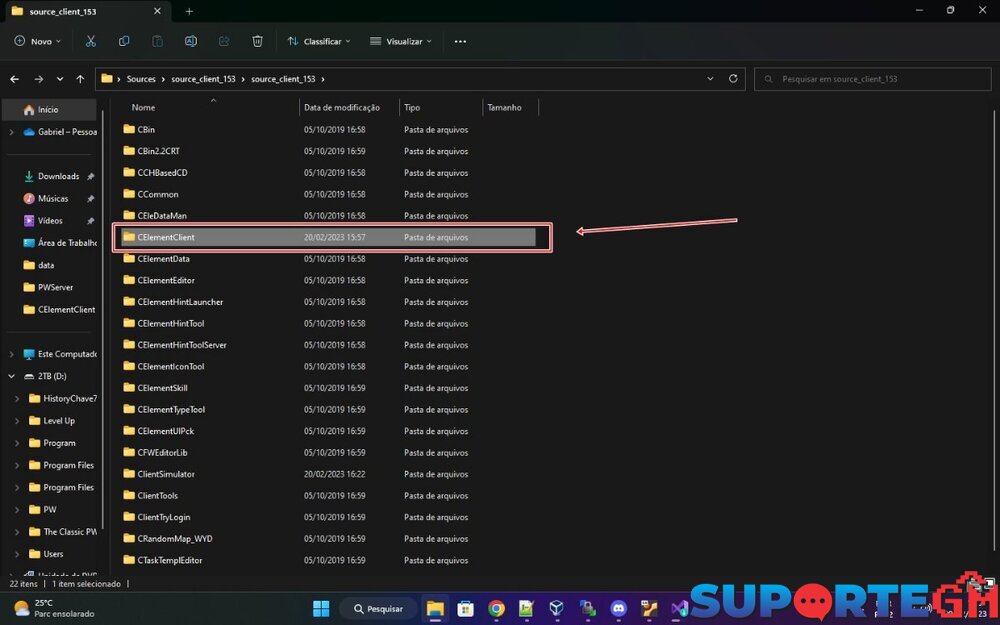The image size is (1000, 625).
Task: Select Downloads in the quick access sidebar
Action: point(58,176)
